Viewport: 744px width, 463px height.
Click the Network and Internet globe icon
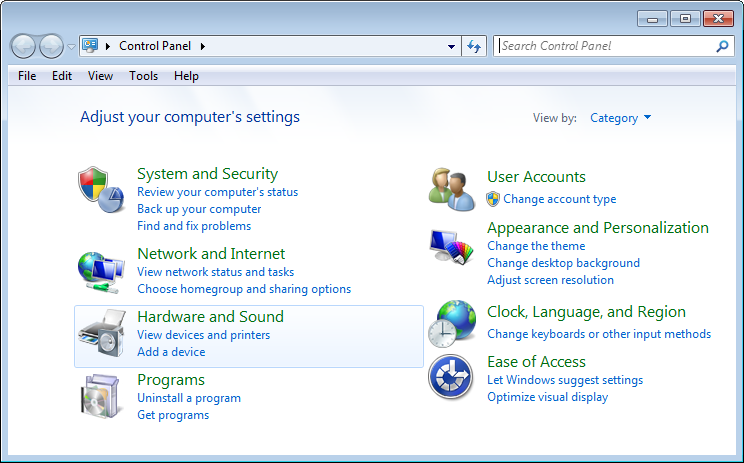[x=100, y=271]
